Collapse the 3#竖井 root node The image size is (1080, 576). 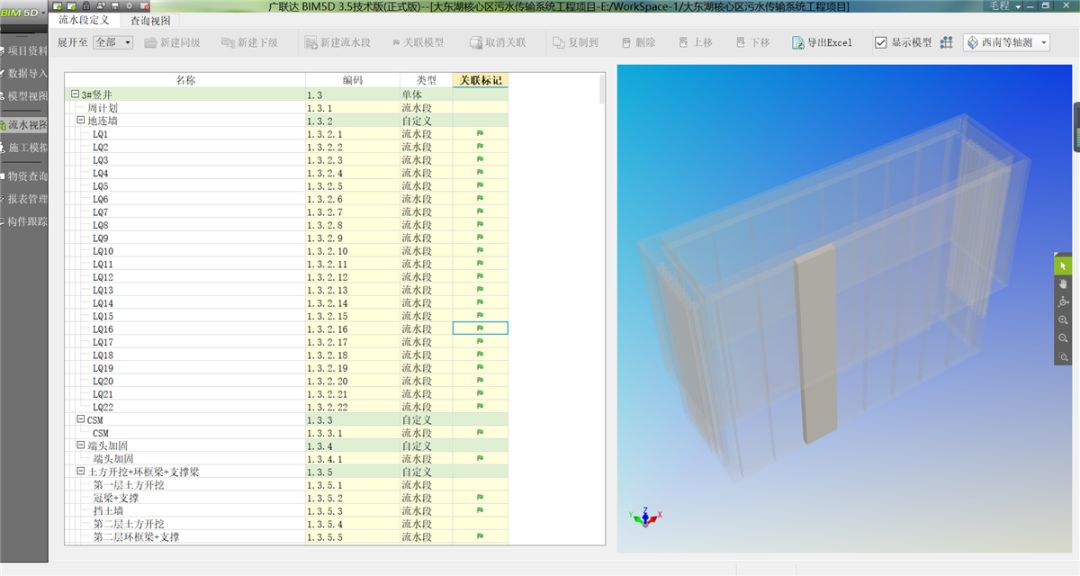pyautogui.click(x=74, y=94)
